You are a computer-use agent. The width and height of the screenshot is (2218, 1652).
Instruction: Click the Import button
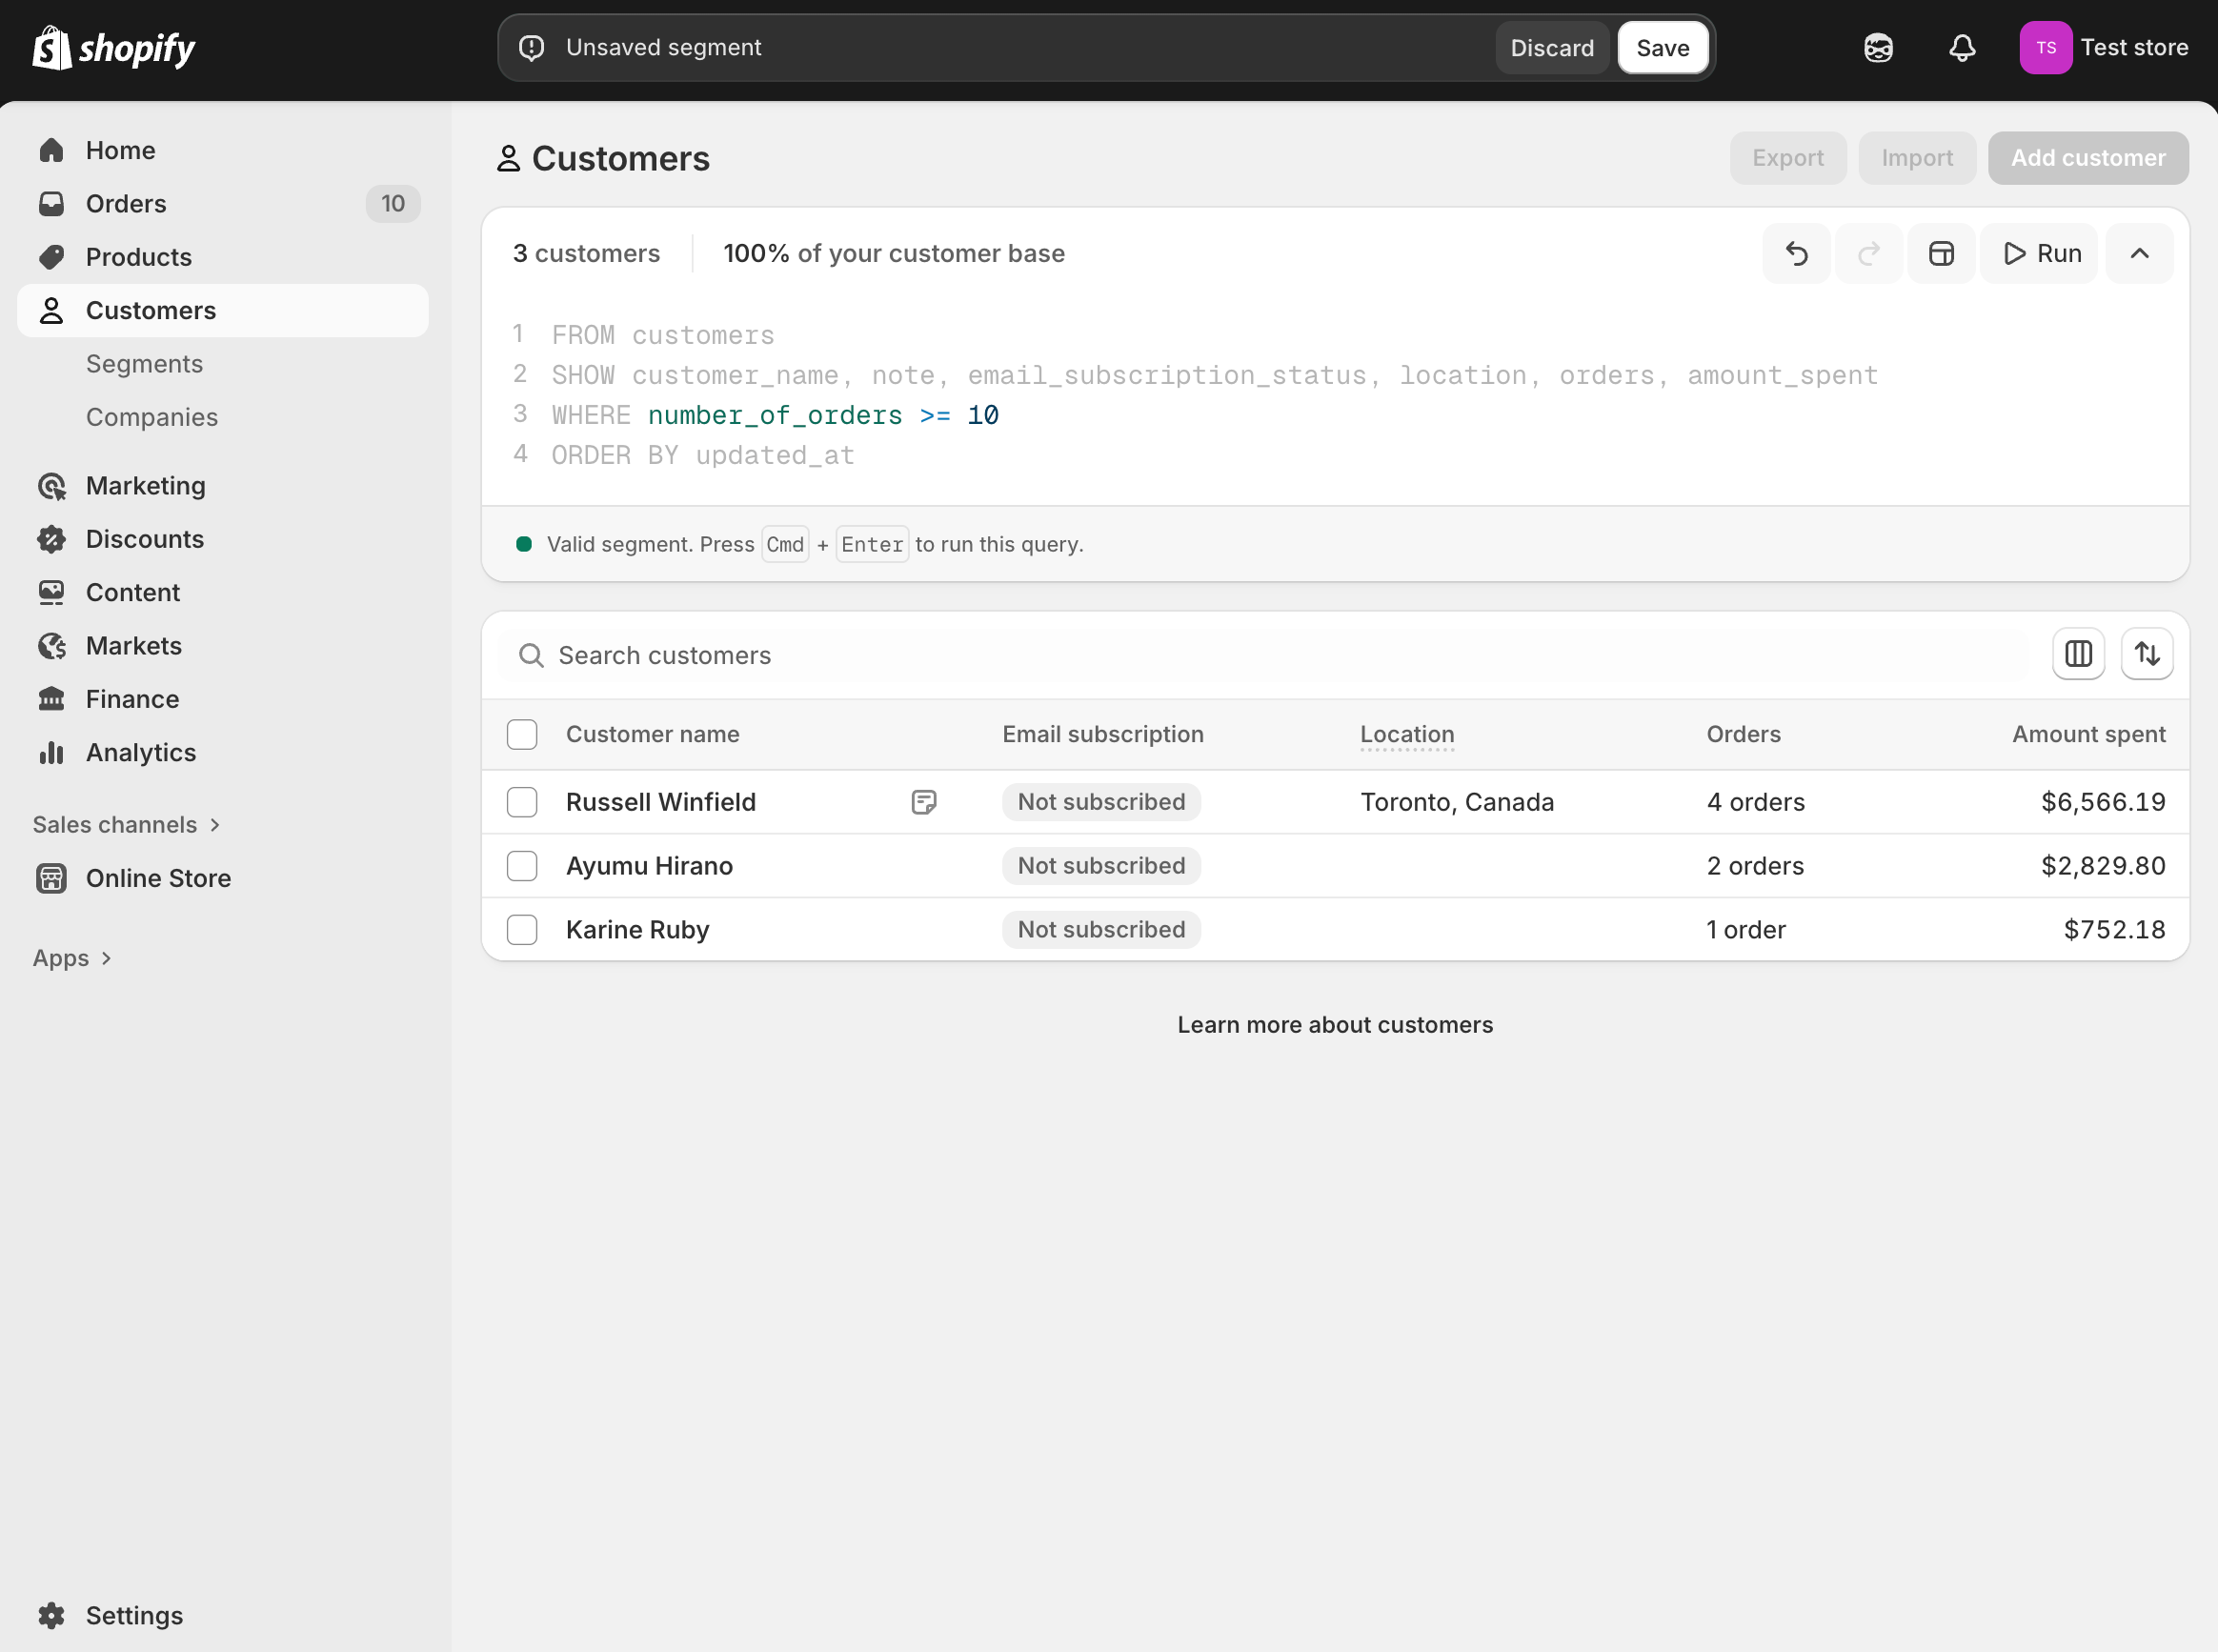(1916, 158)
